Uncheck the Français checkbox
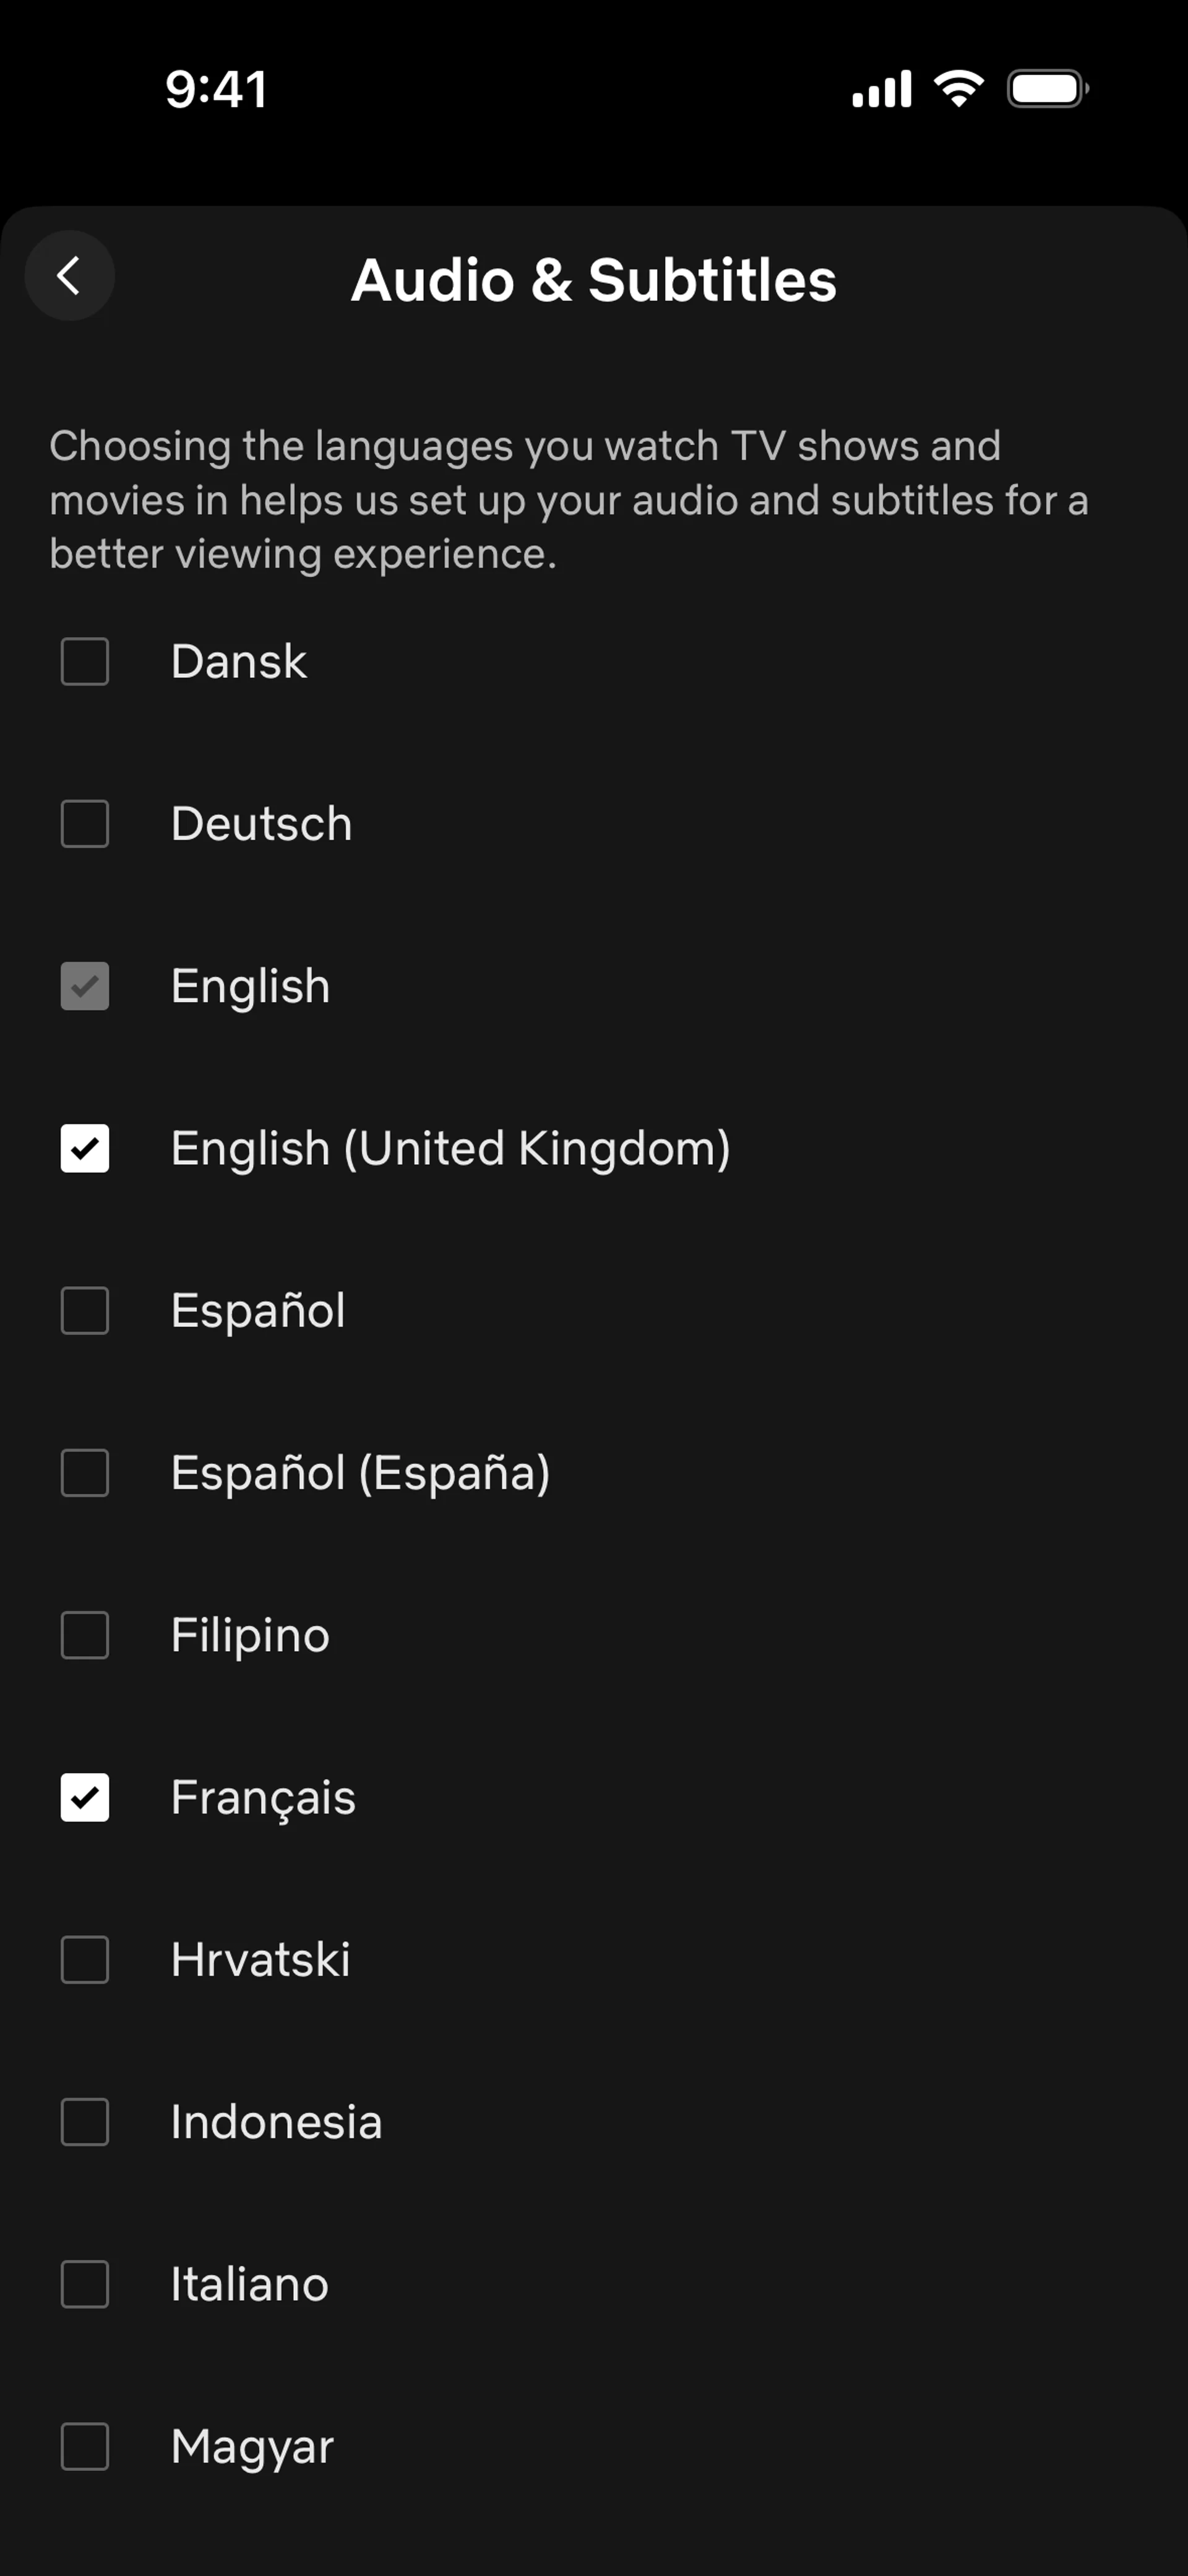Screen dimensions: 1188x2576 (85, 1798)
